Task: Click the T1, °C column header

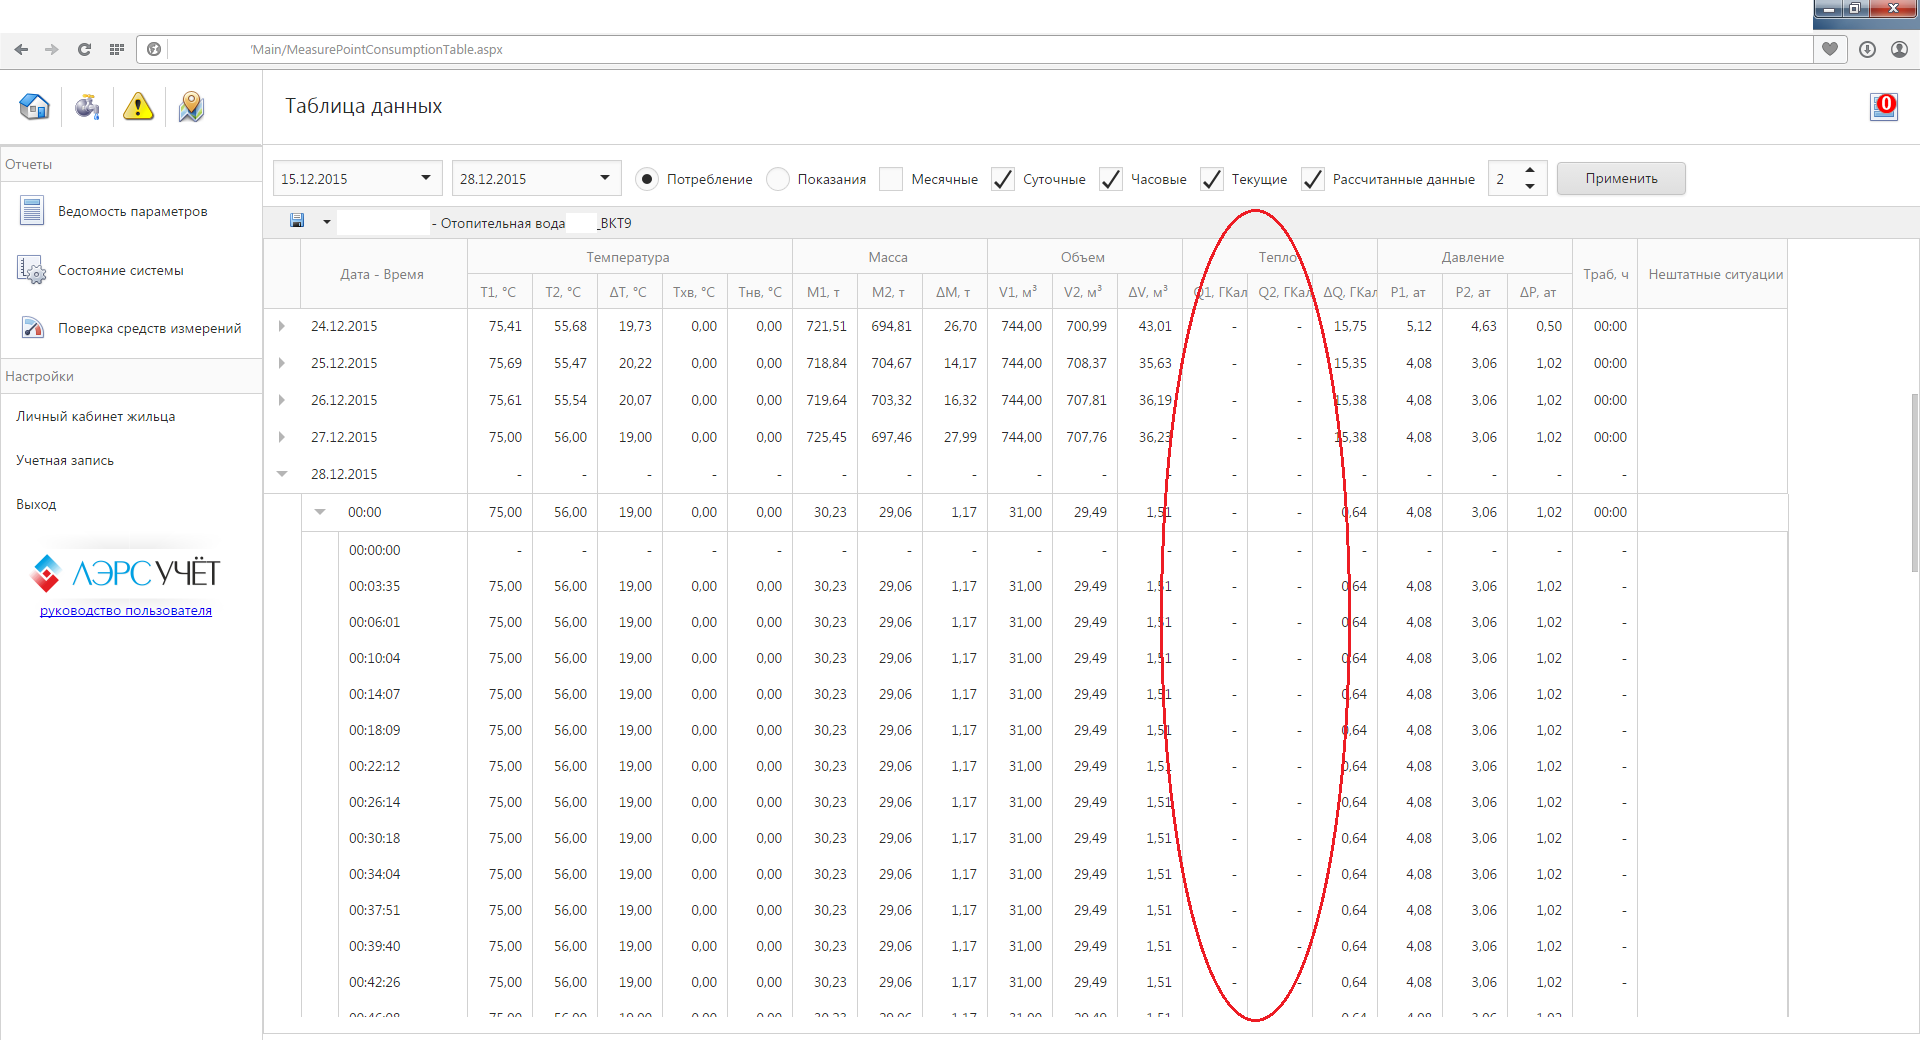Action: pos(498,292)
